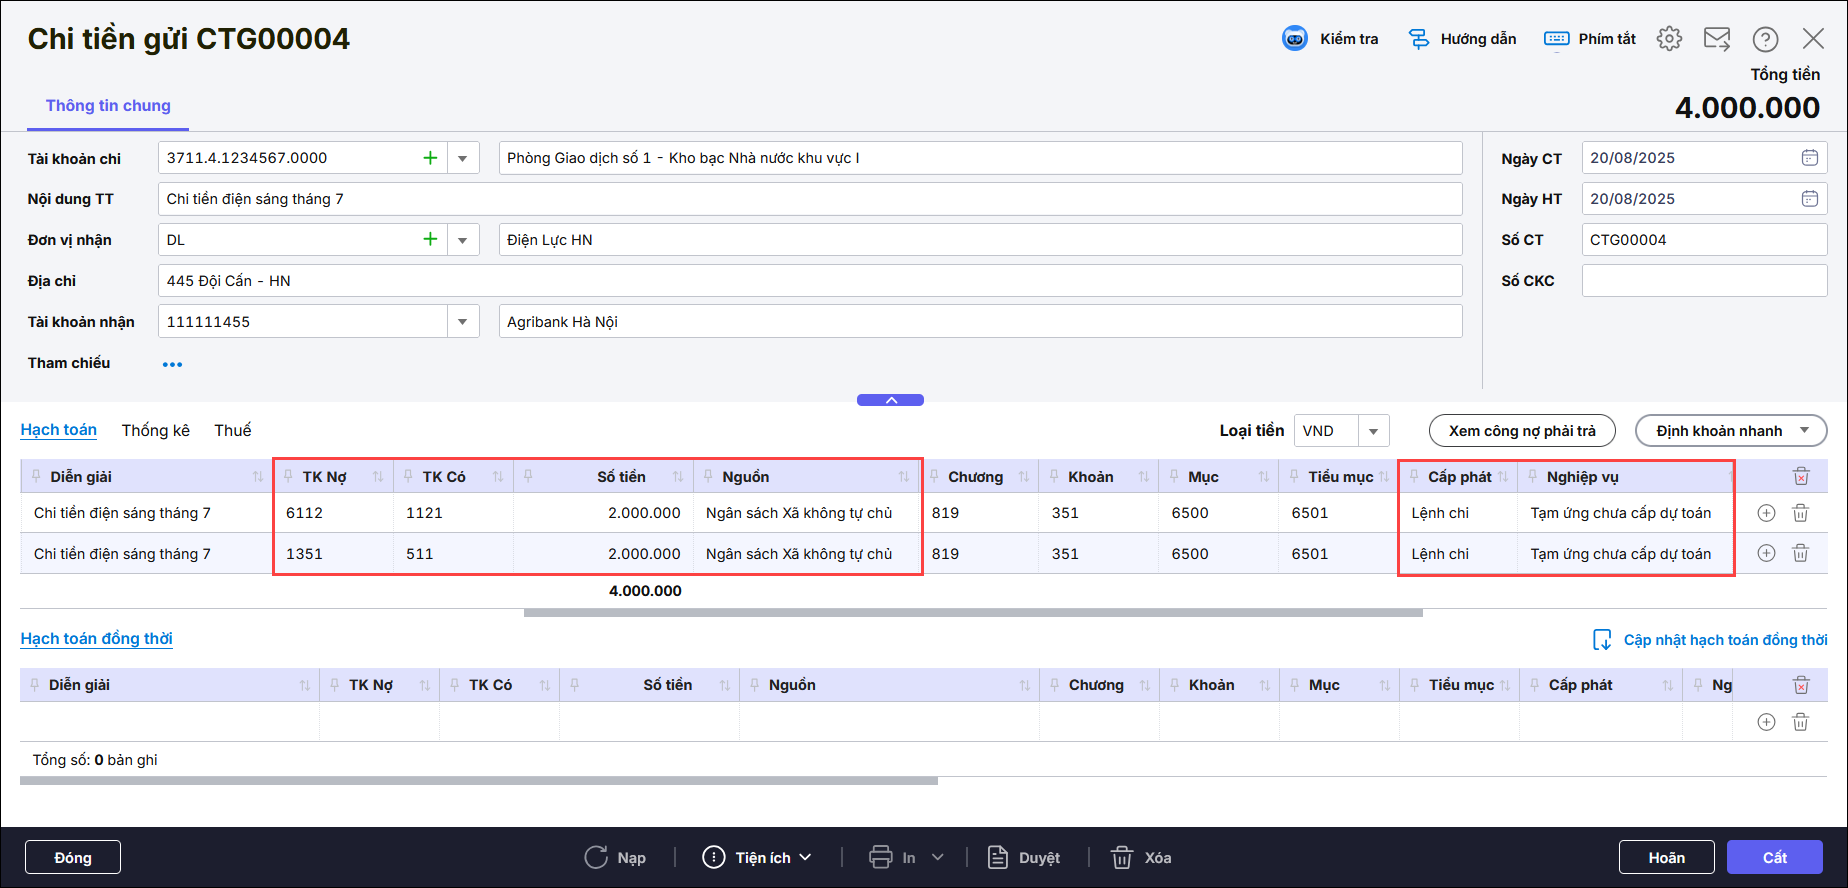Open settings gear icon in header
Screen dimensions: 1848x888
[1669, 39]
